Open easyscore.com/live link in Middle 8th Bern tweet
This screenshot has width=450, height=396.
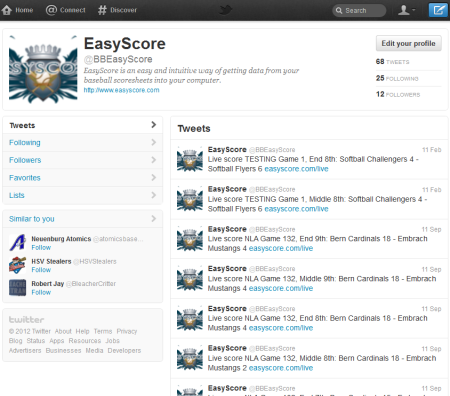click(x=281, y=368)
